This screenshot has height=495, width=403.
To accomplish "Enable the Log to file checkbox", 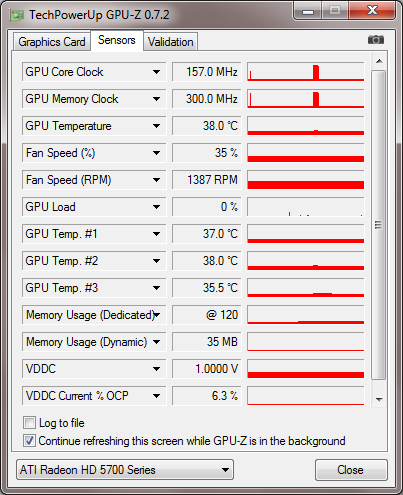I will click(x=29, y=423).
